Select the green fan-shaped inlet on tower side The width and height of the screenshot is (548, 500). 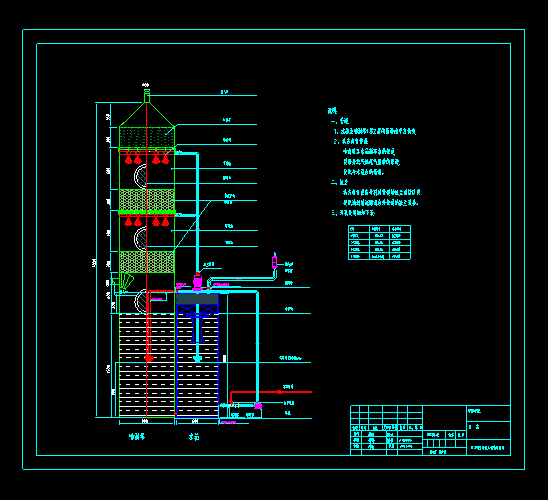(x=126, y=281)
